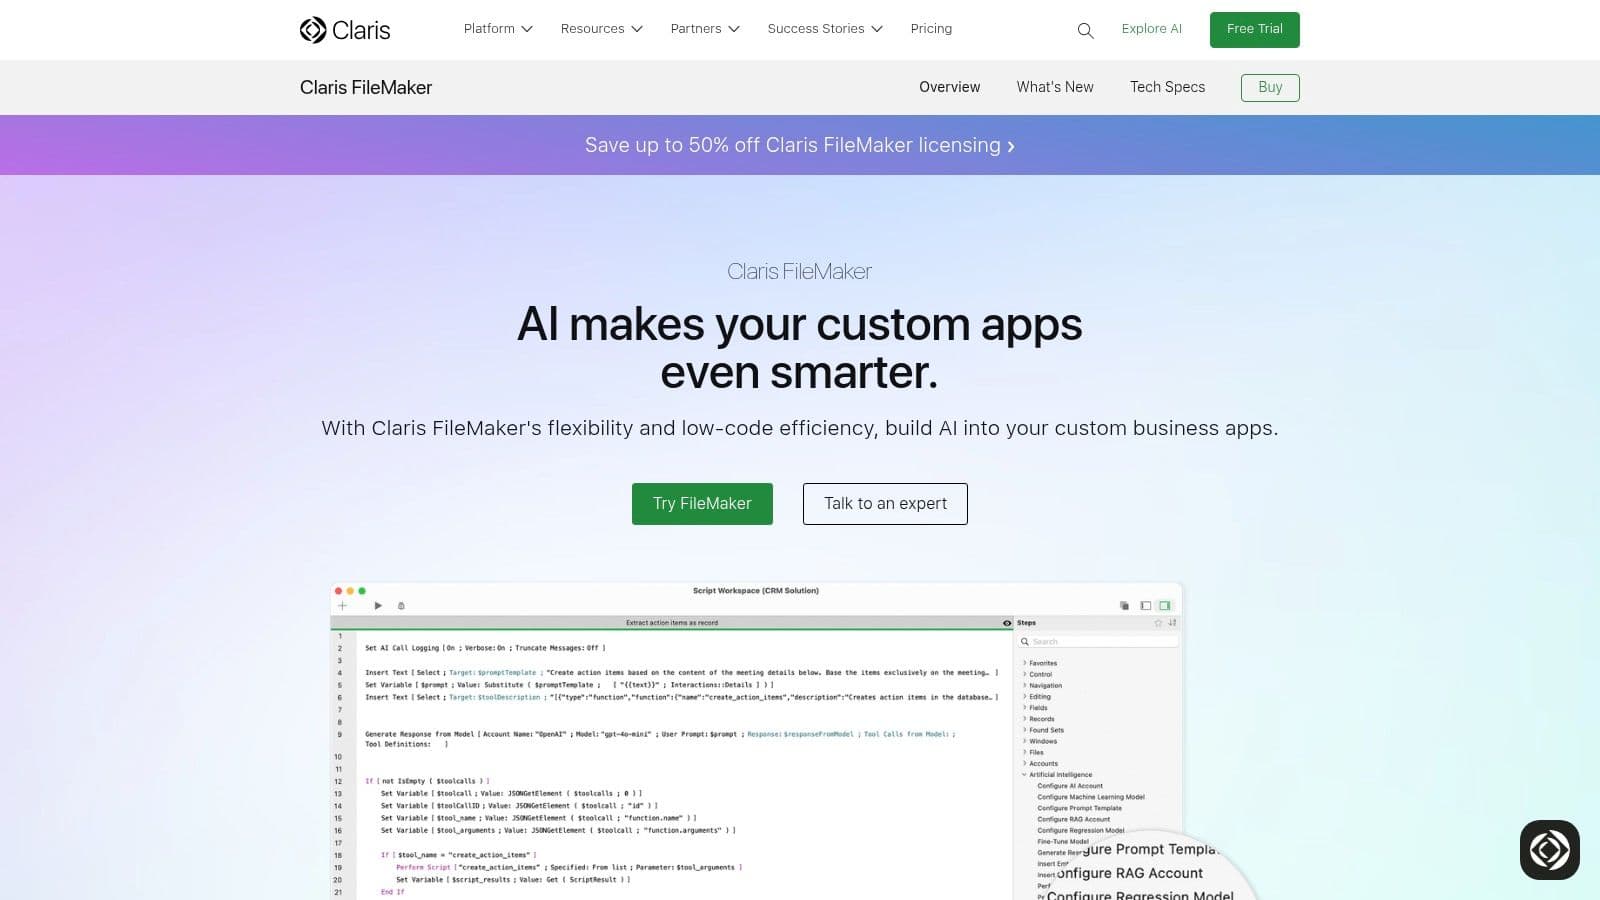Click the "If [ not IsEmpty" script line

click(427, 781)
